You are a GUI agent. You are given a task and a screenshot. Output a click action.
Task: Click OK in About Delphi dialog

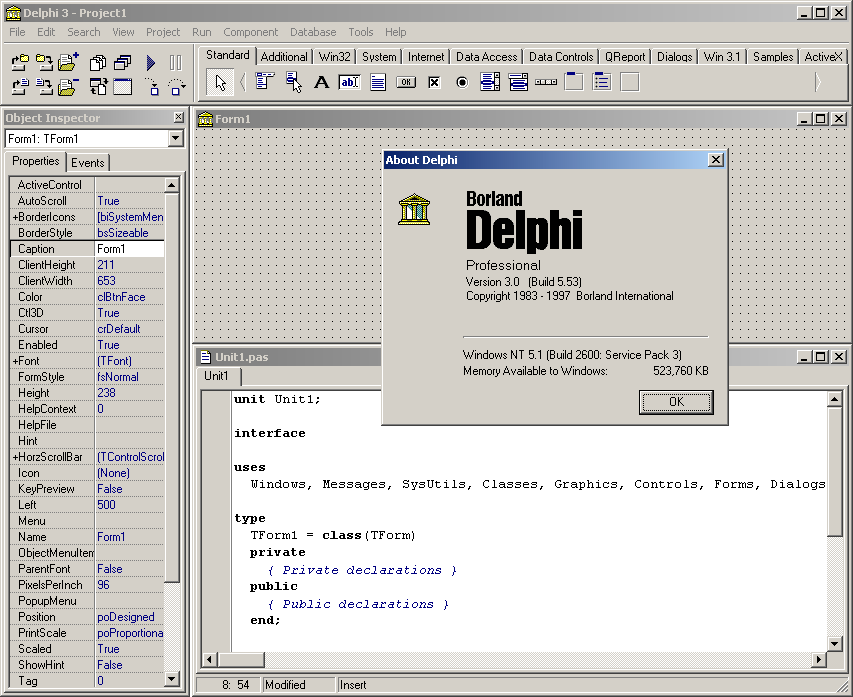pos(676,402)
